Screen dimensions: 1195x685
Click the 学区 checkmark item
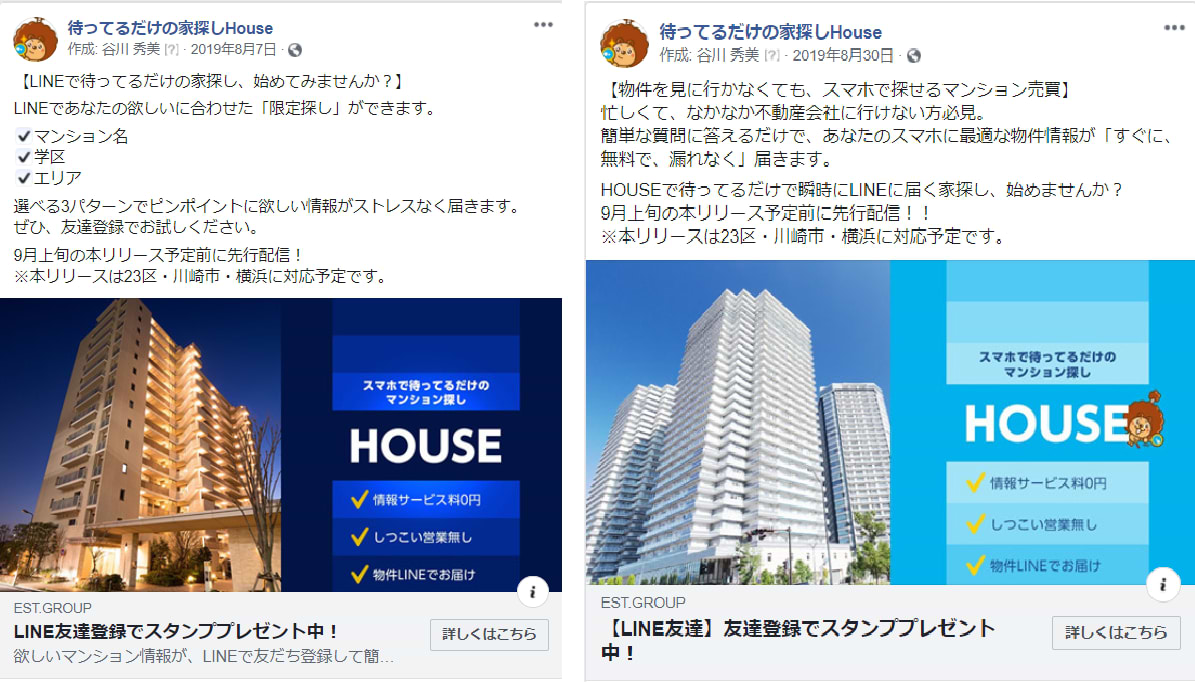(x=41, y=157)
